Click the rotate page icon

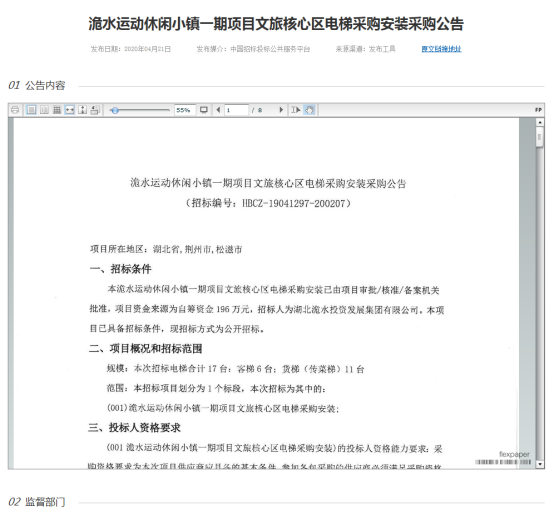(95, 110)
